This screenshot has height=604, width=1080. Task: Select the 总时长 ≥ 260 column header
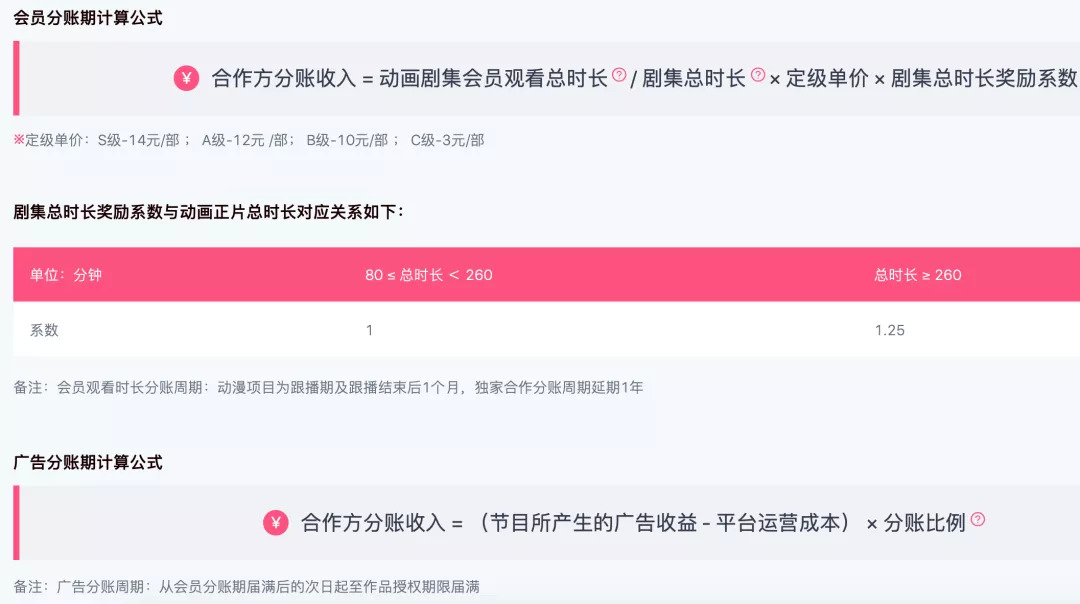[x=918, y=274]
